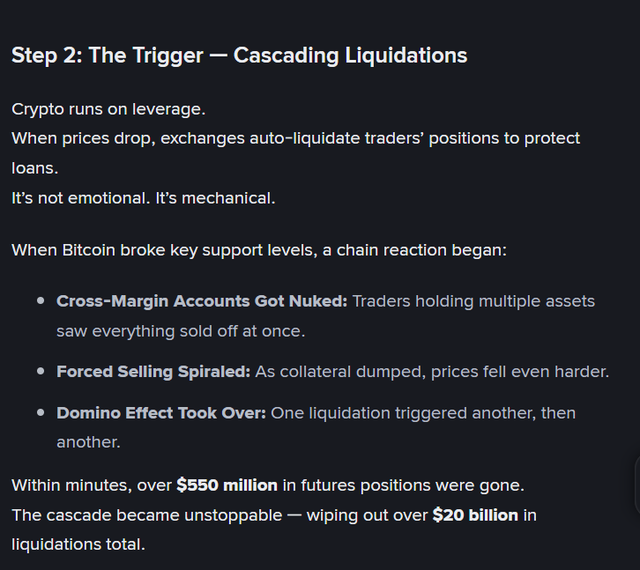
Task: Click bullet dot before "Forced Selling Spiraled"
Action: [41, 372]
